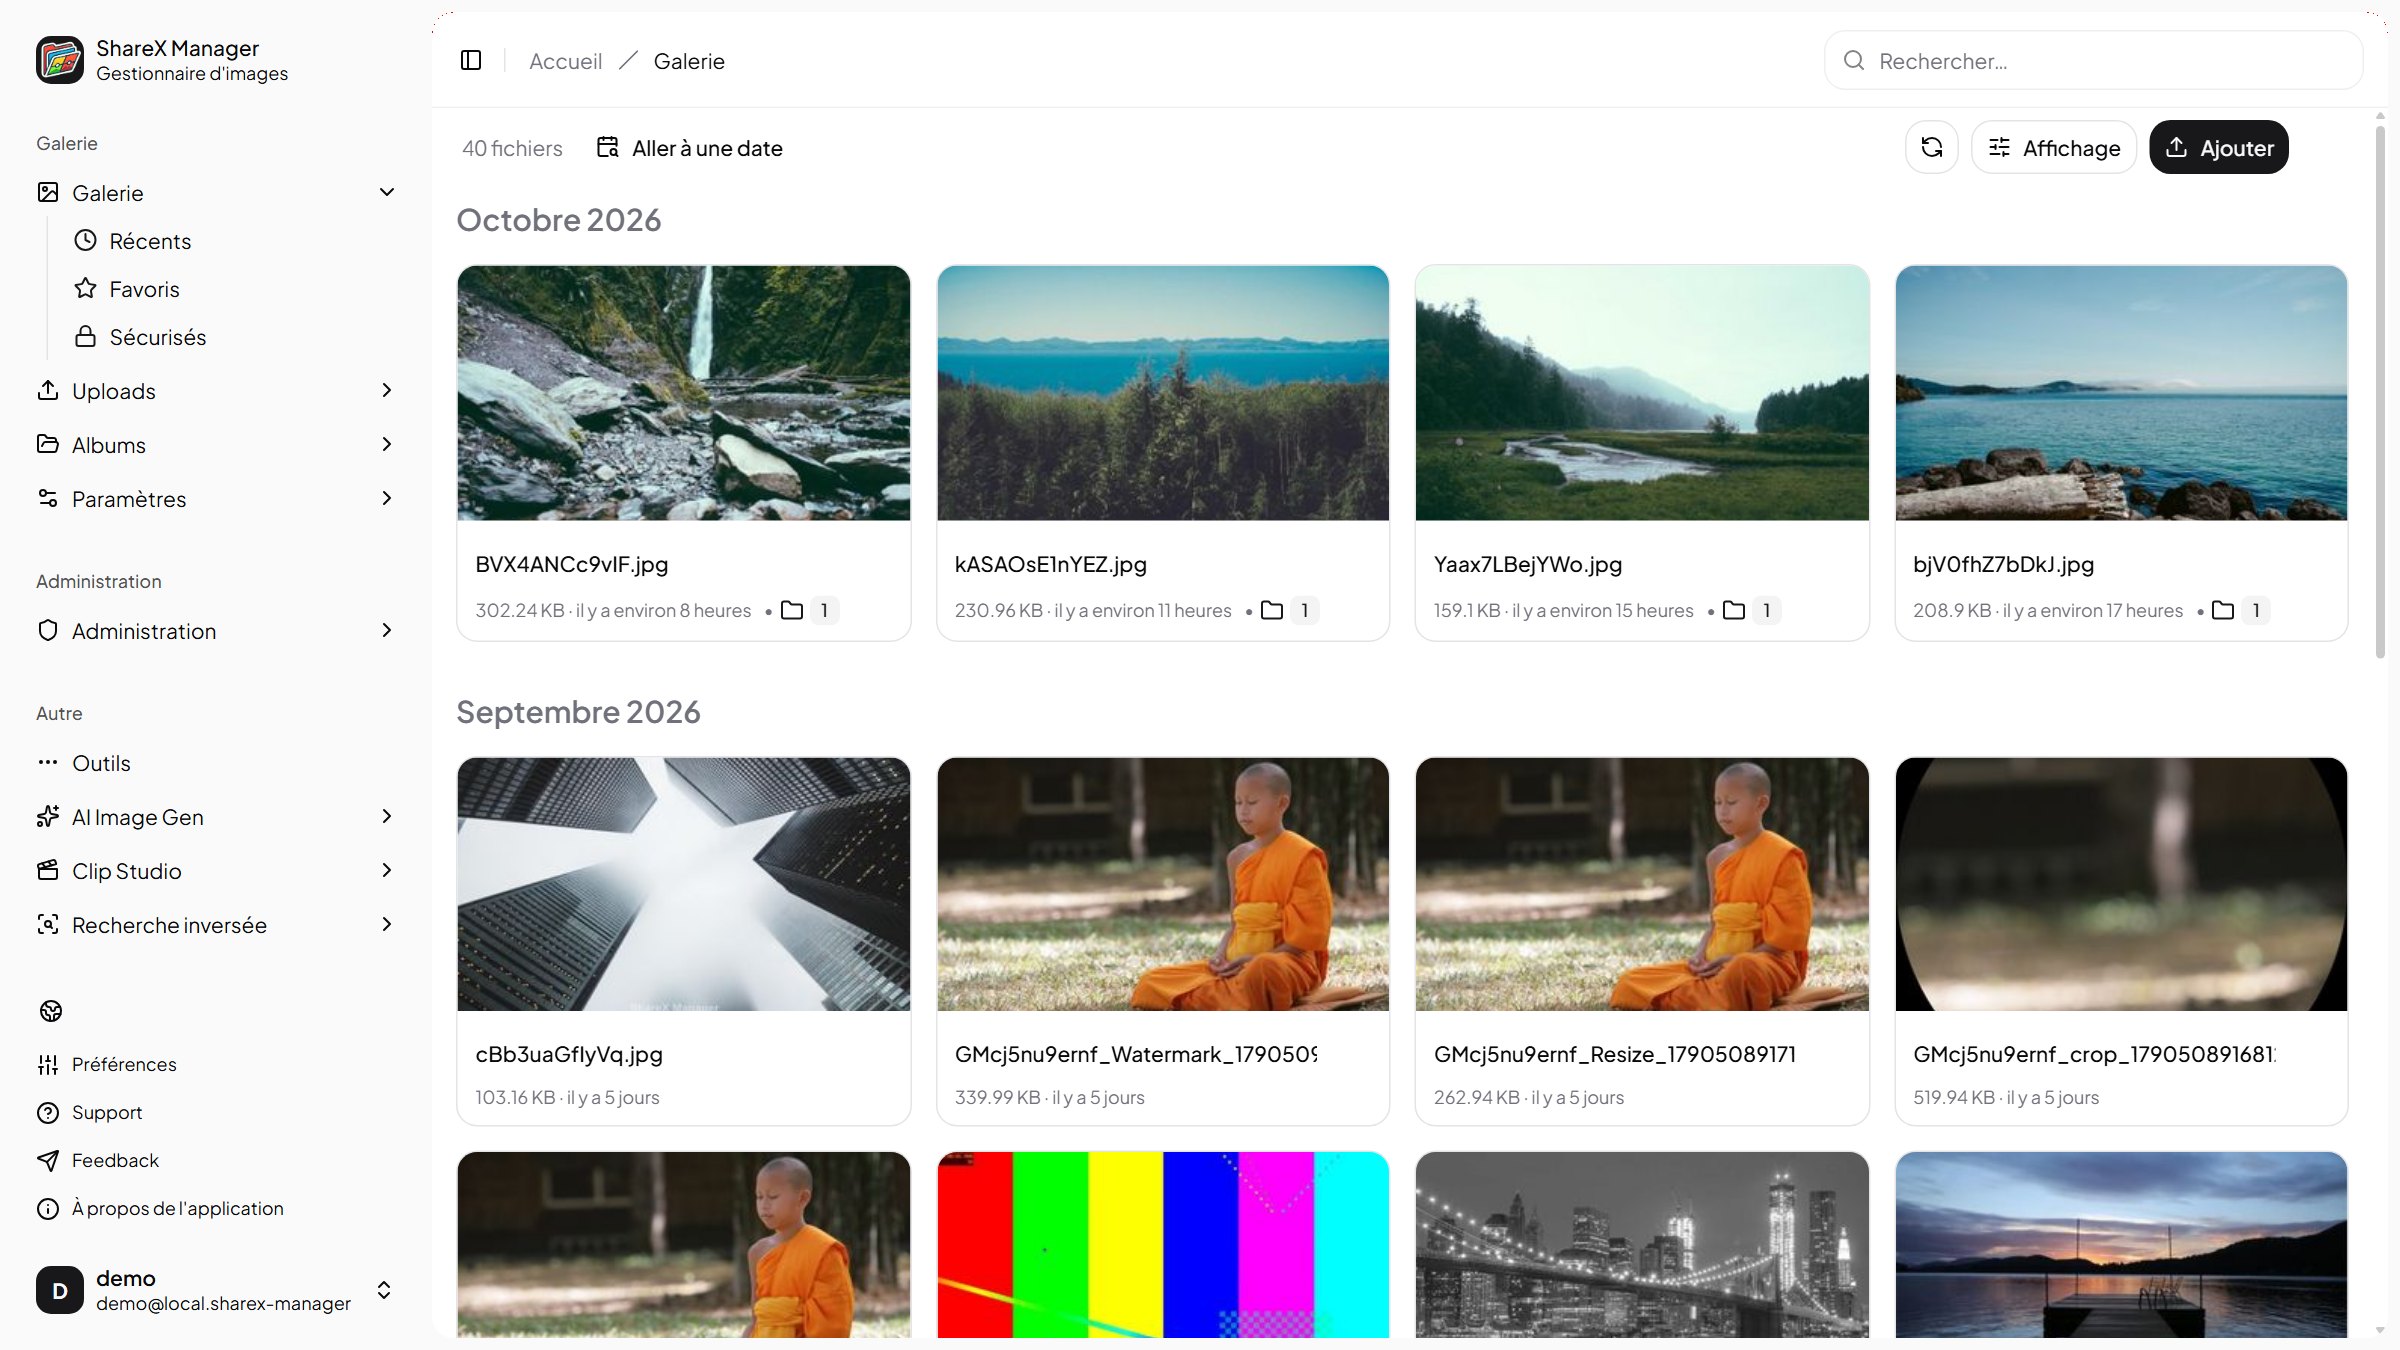
Task: Click the Ajouter upload button
Action: [2218, 147]
